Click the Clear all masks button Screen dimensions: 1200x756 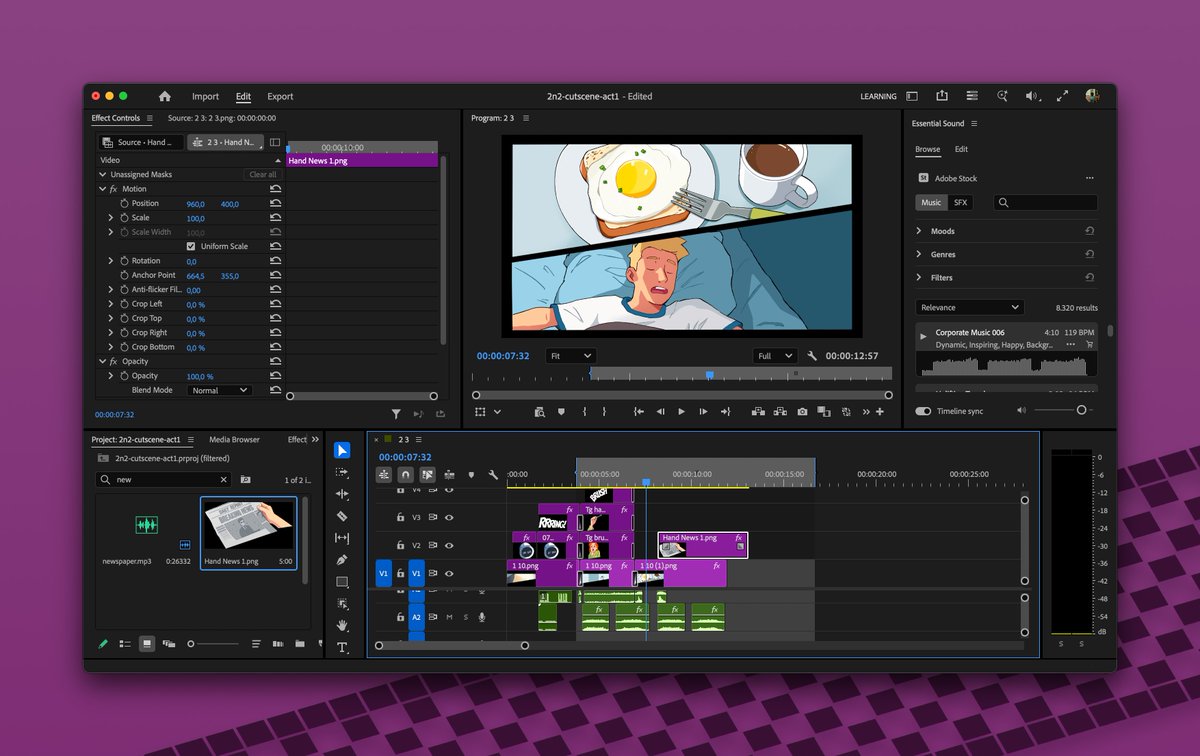263,174
